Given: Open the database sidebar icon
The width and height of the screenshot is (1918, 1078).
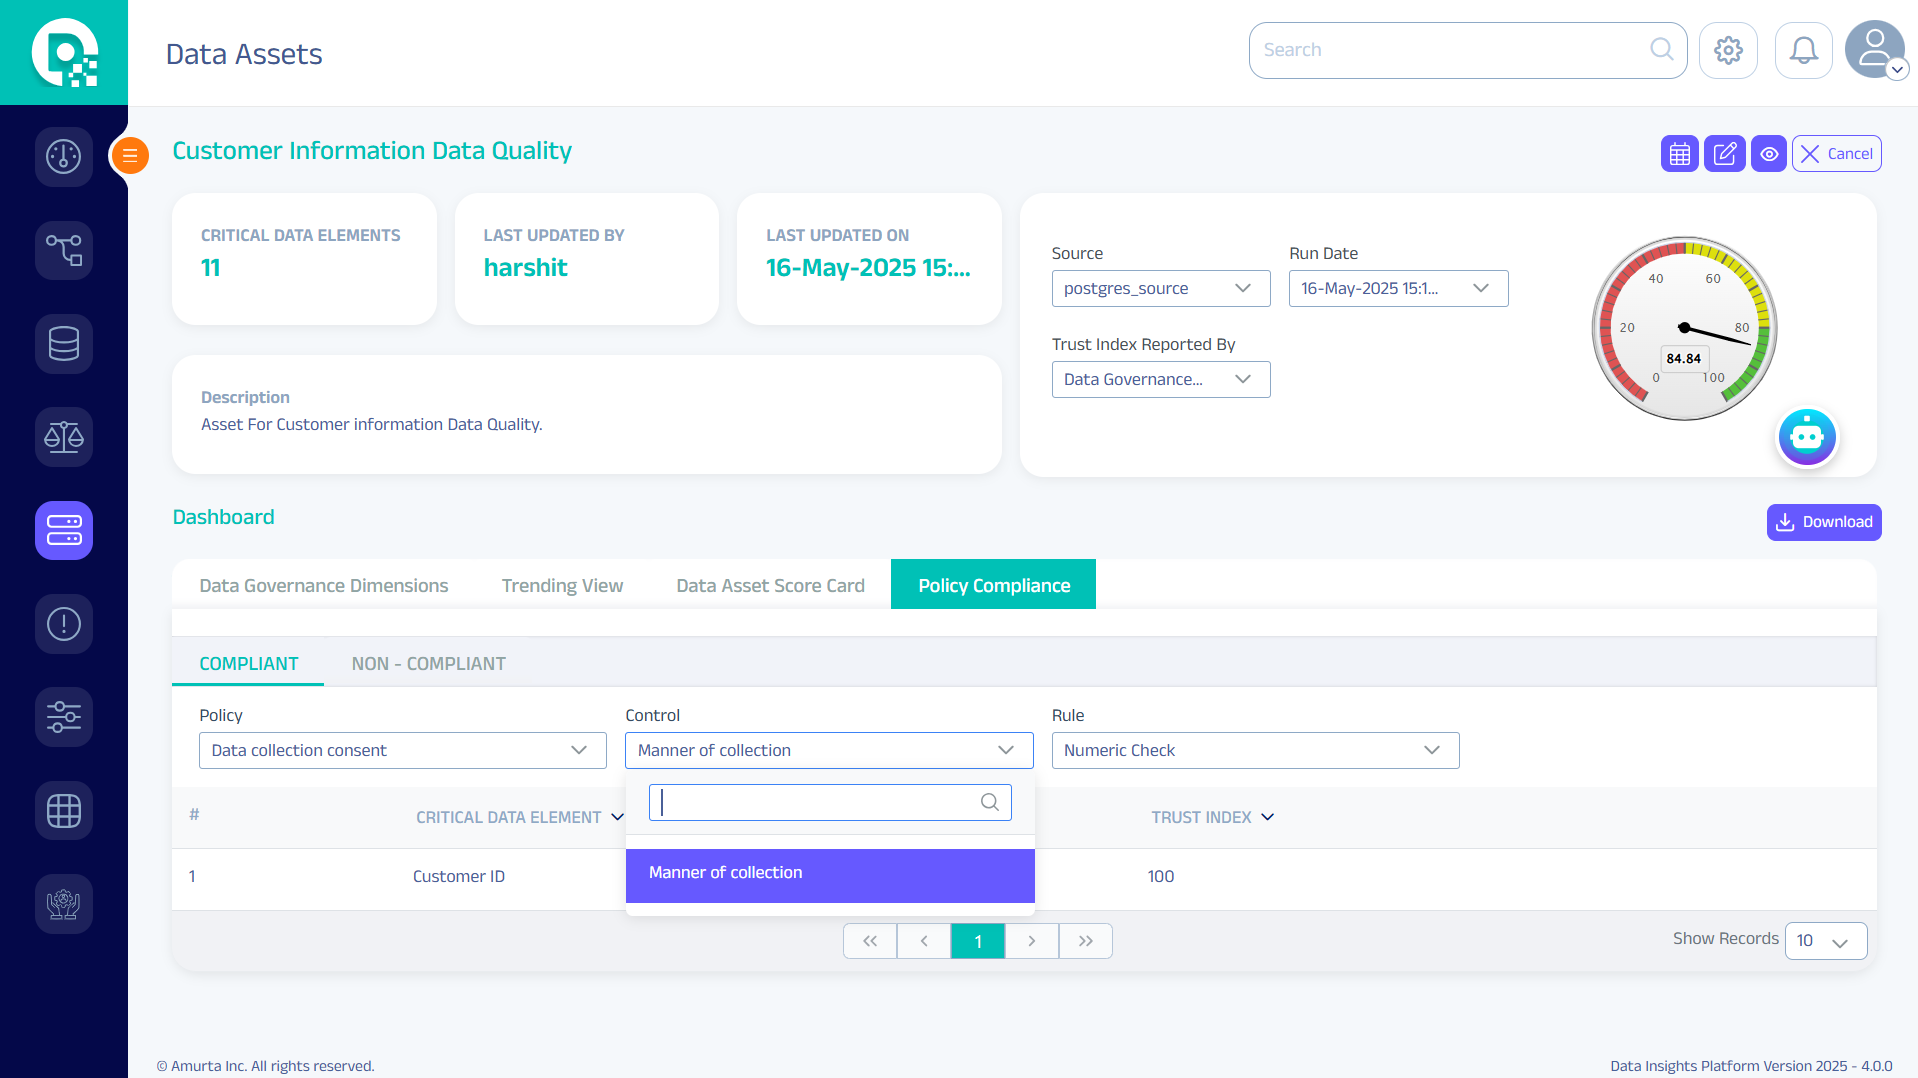Looking at the screenshot, I should [x=63, y=344].
